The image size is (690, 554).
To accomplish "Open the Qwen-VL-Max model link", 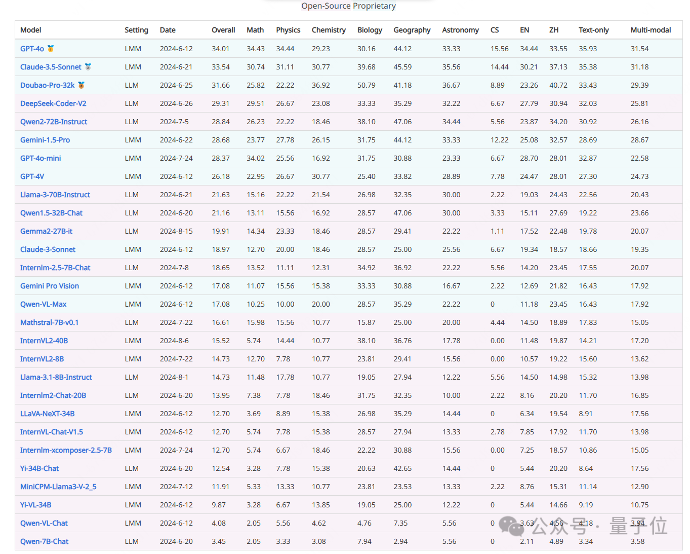I will pos(43,304).
